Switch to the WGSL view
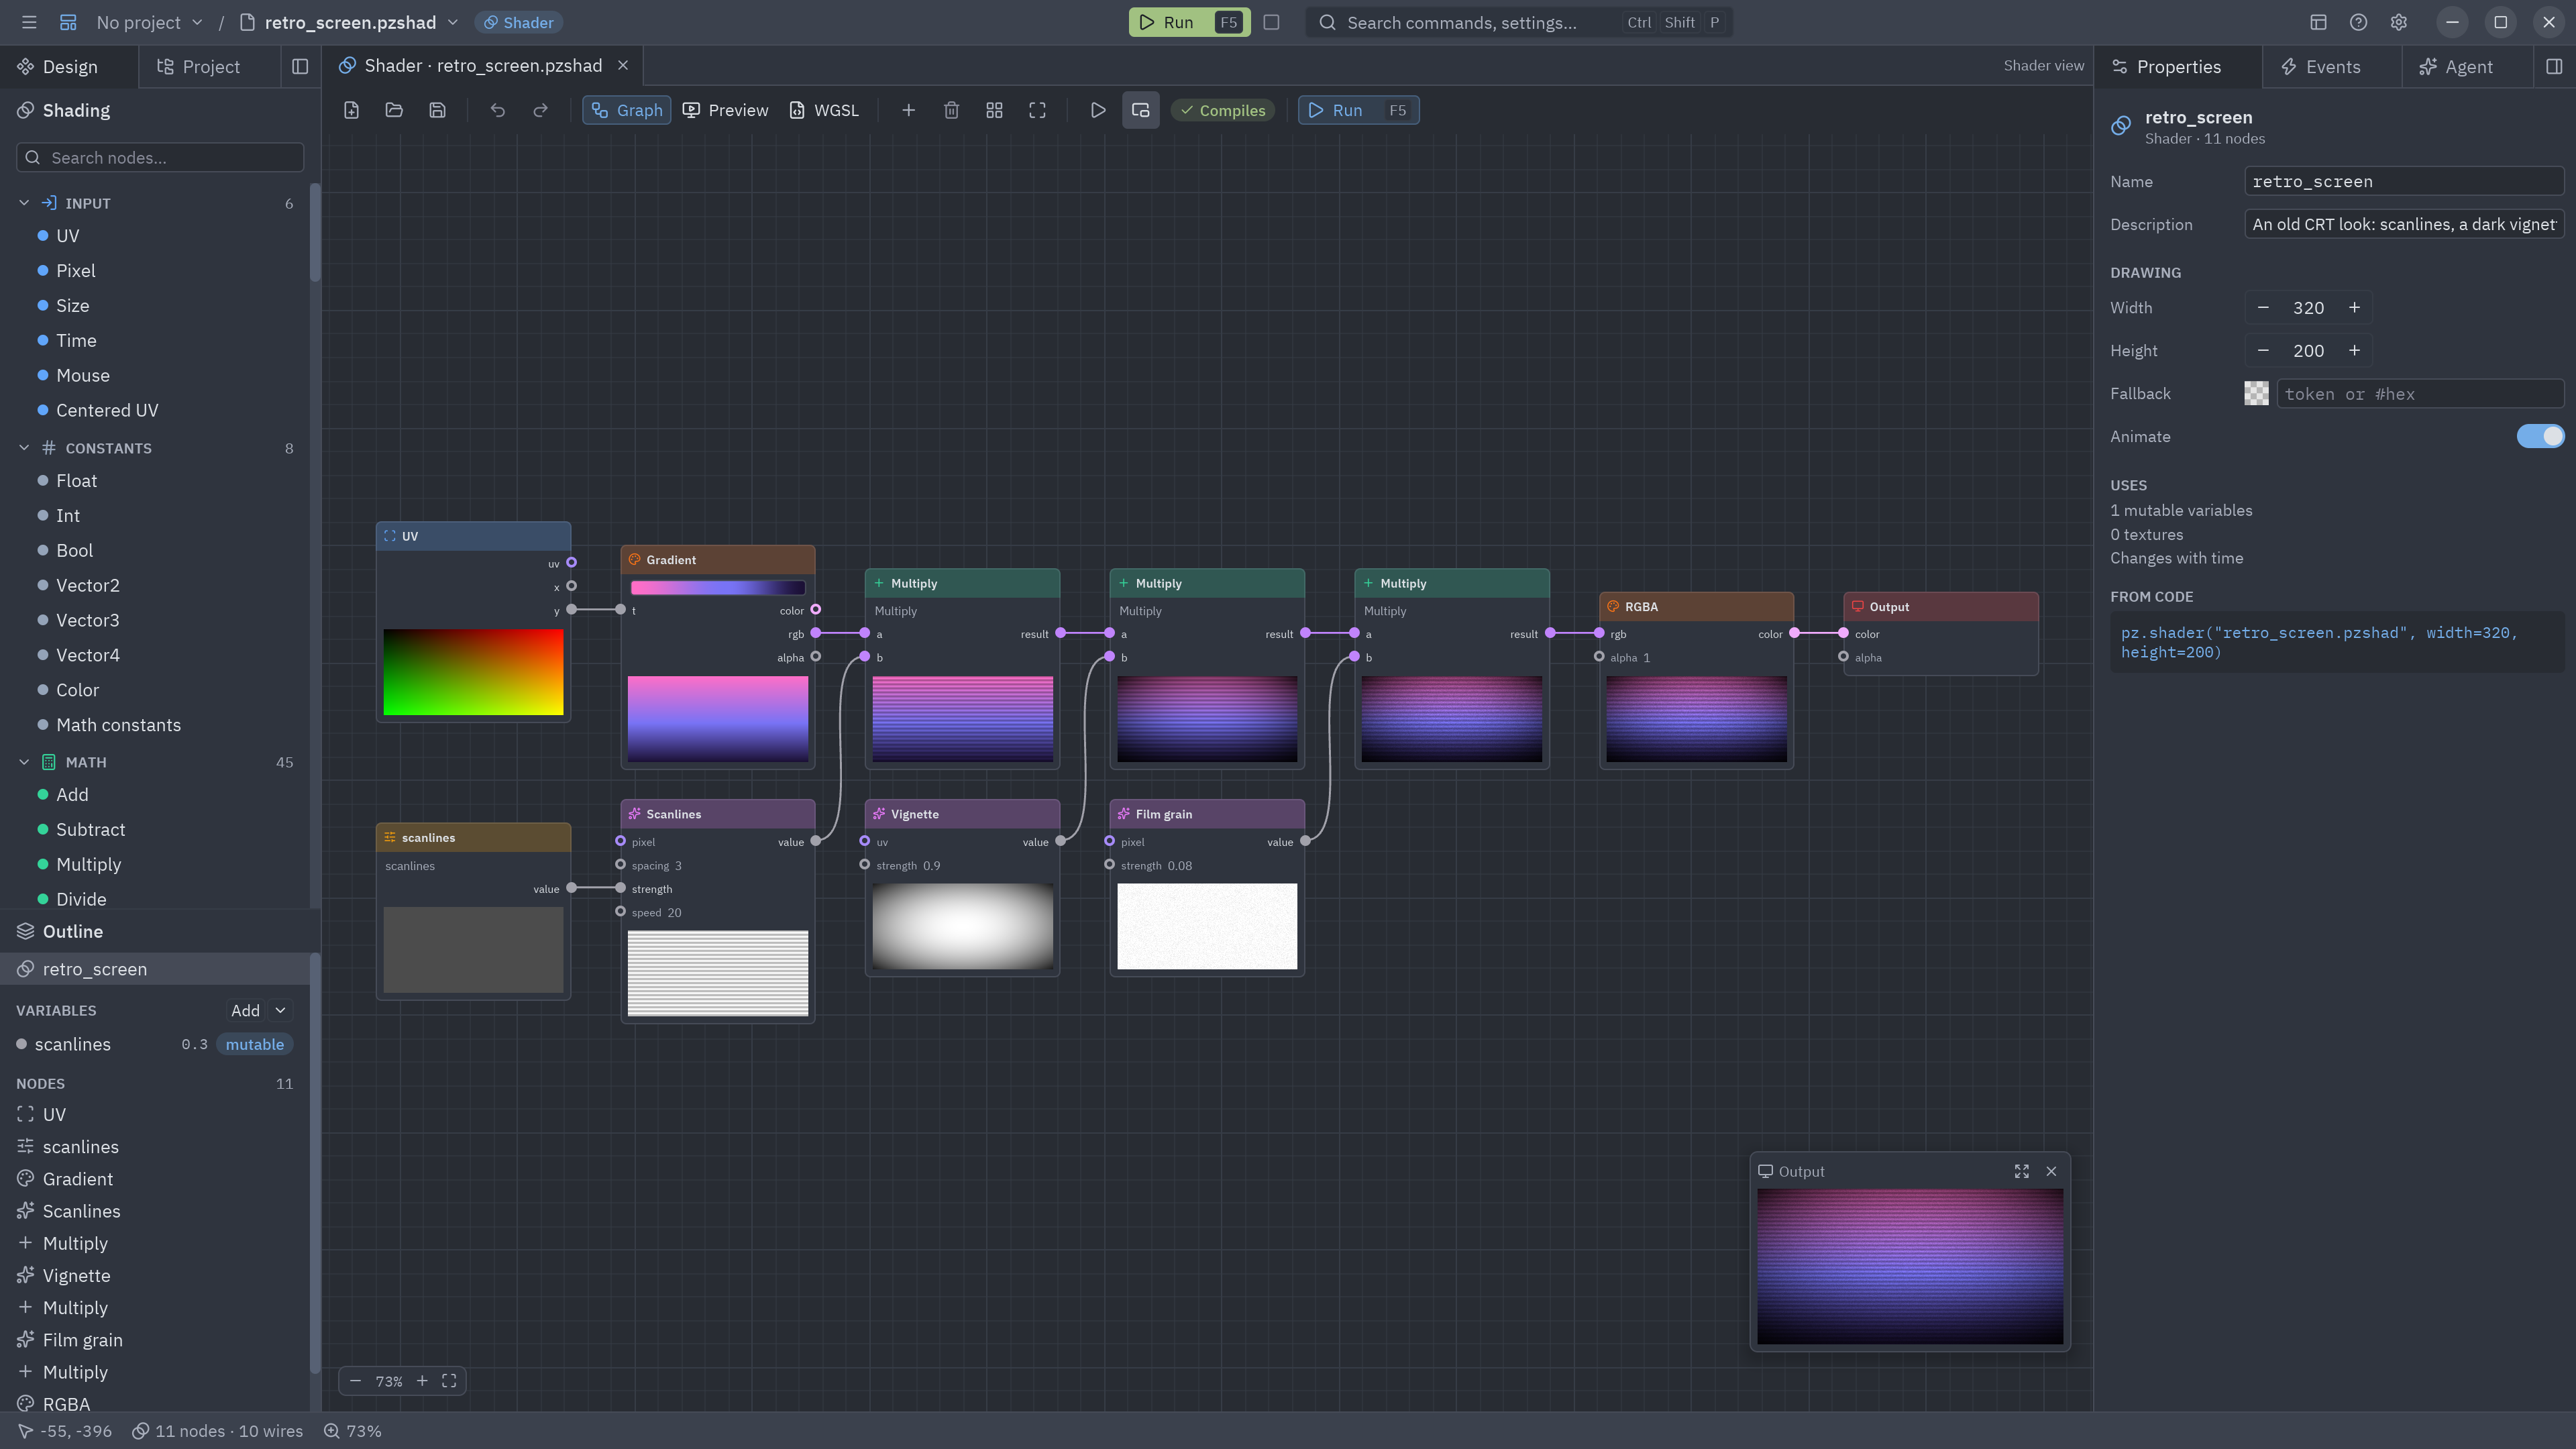 [x=825, y=110]
